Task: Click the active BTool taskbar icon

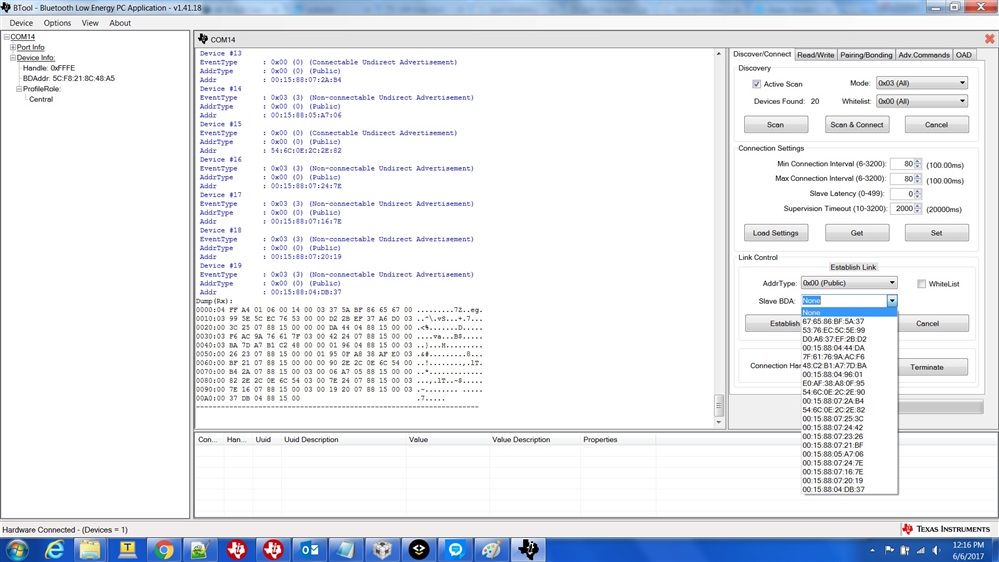Action: (x=528, y=549)
